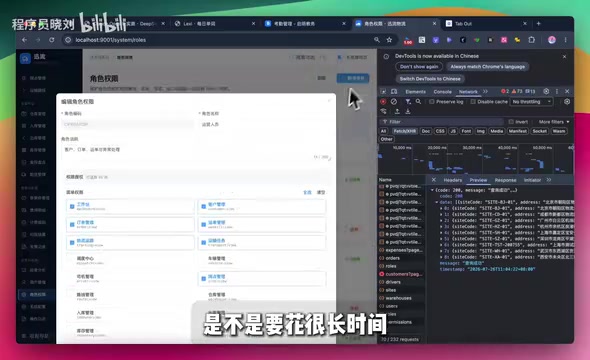This screenshot has height=360, width=590.
Task: Open Chrome three-dot menu
Action: (565, 40)
